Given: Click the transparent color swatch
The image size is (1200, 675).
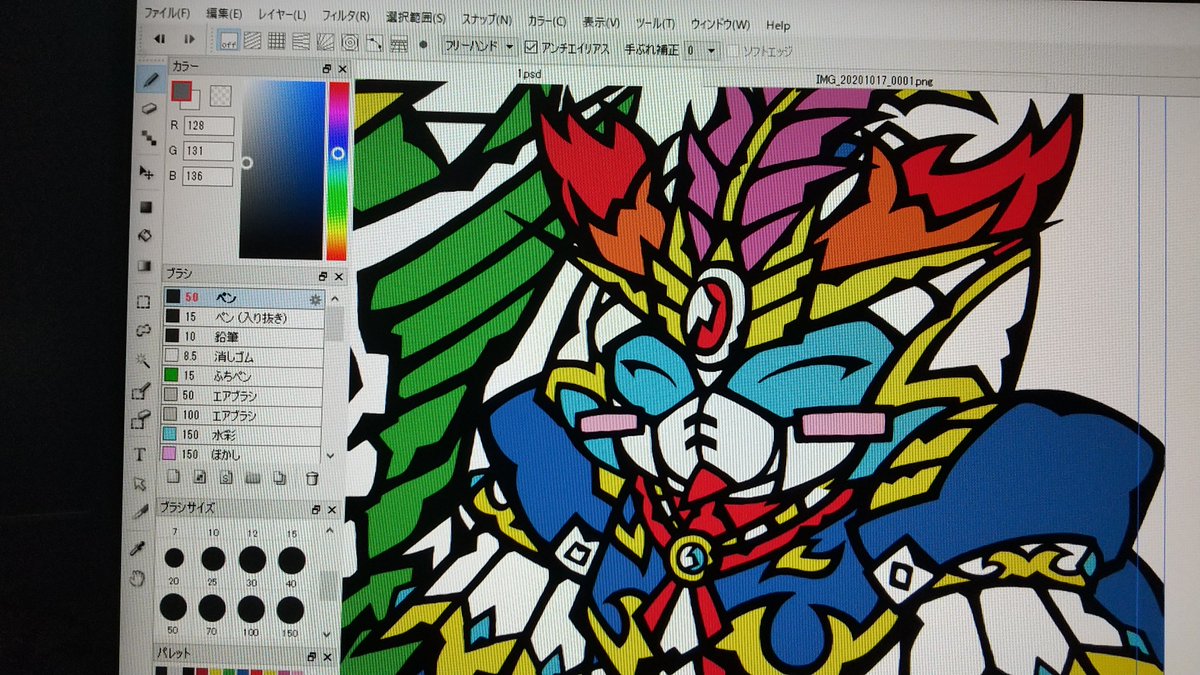Looking at the screenshot, I should tap(220, 95).
